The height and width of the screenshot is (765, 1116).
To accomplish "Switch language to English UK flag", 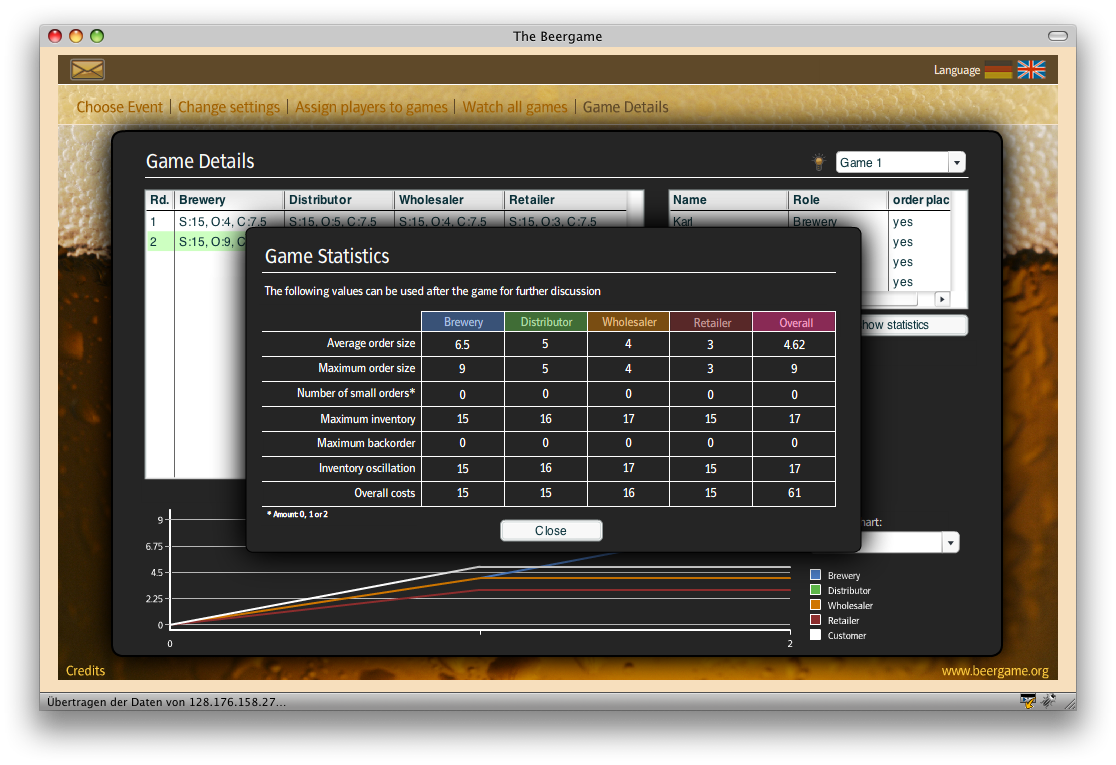I will 1031,70.
